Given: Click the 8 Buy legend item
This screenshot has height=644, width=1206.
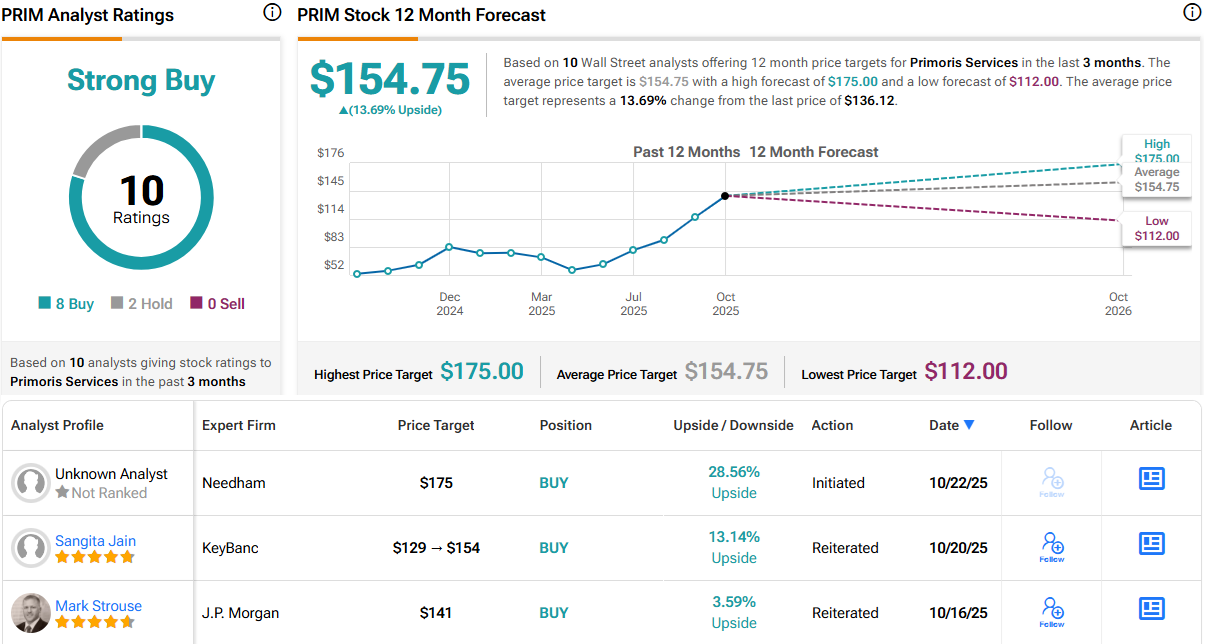Looking at the screenshot, I should tap(66, 304).
